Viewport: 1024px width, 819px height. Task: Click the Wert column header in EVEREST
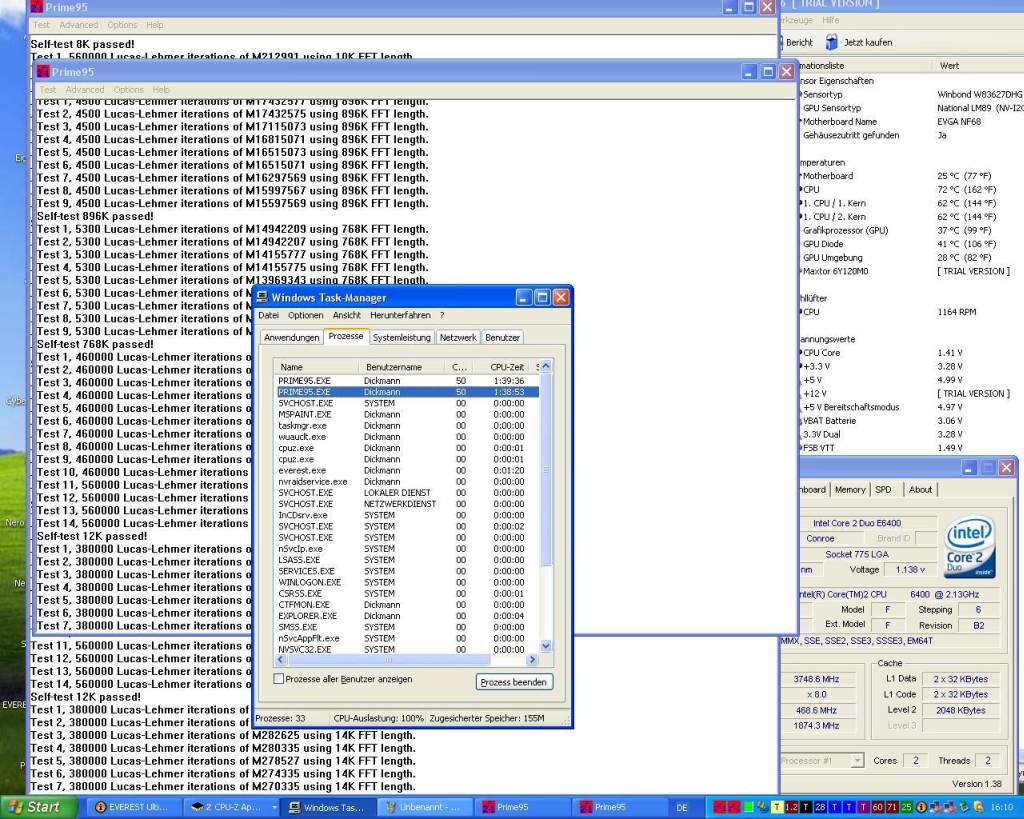tap(978, 65)
